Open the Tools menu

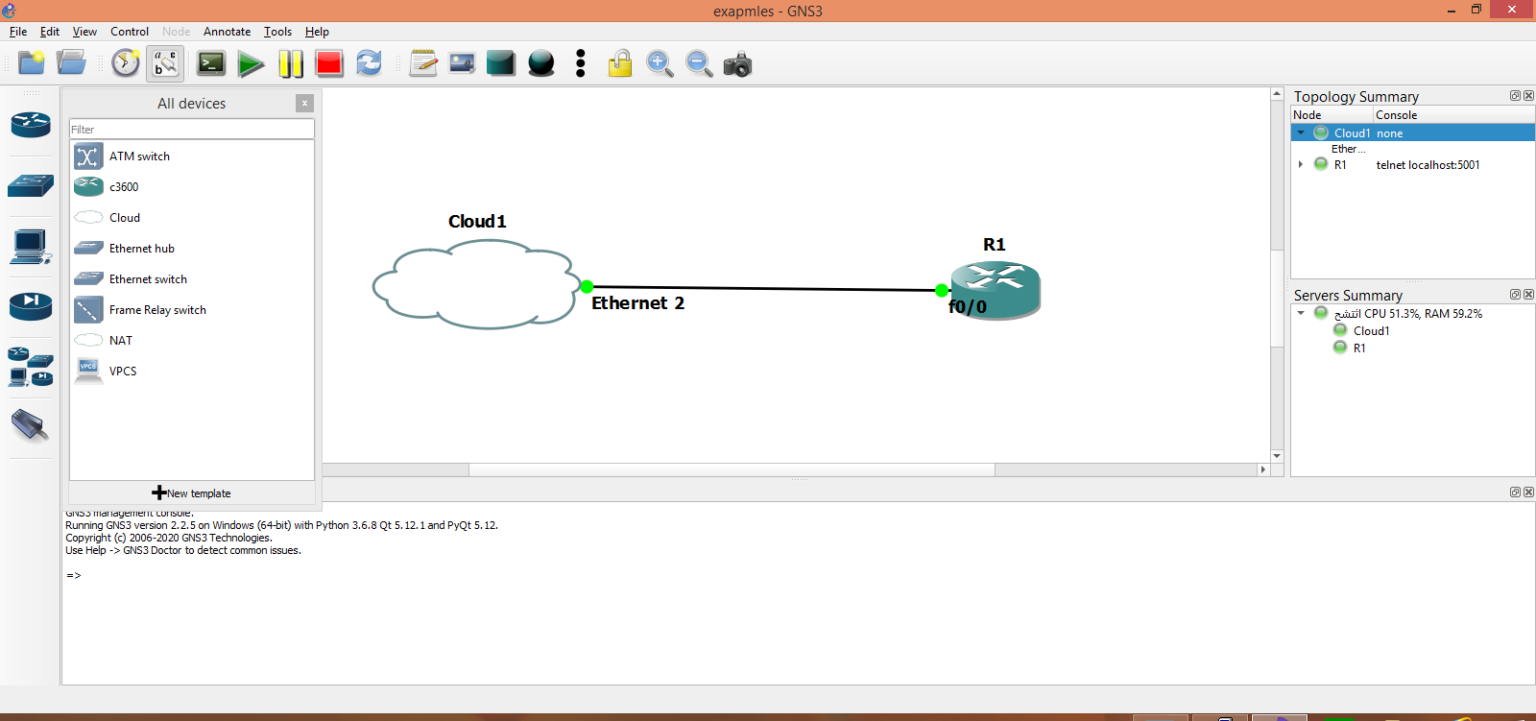point(277,32)
